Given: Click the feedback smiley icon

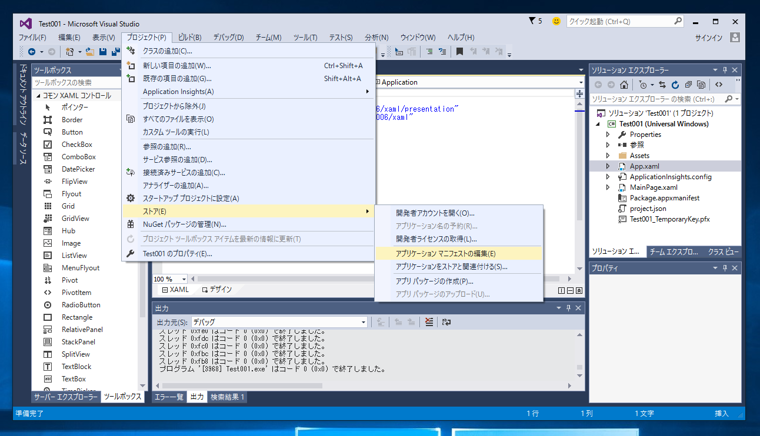Looking at the screenshot, I should coord(556,21).
